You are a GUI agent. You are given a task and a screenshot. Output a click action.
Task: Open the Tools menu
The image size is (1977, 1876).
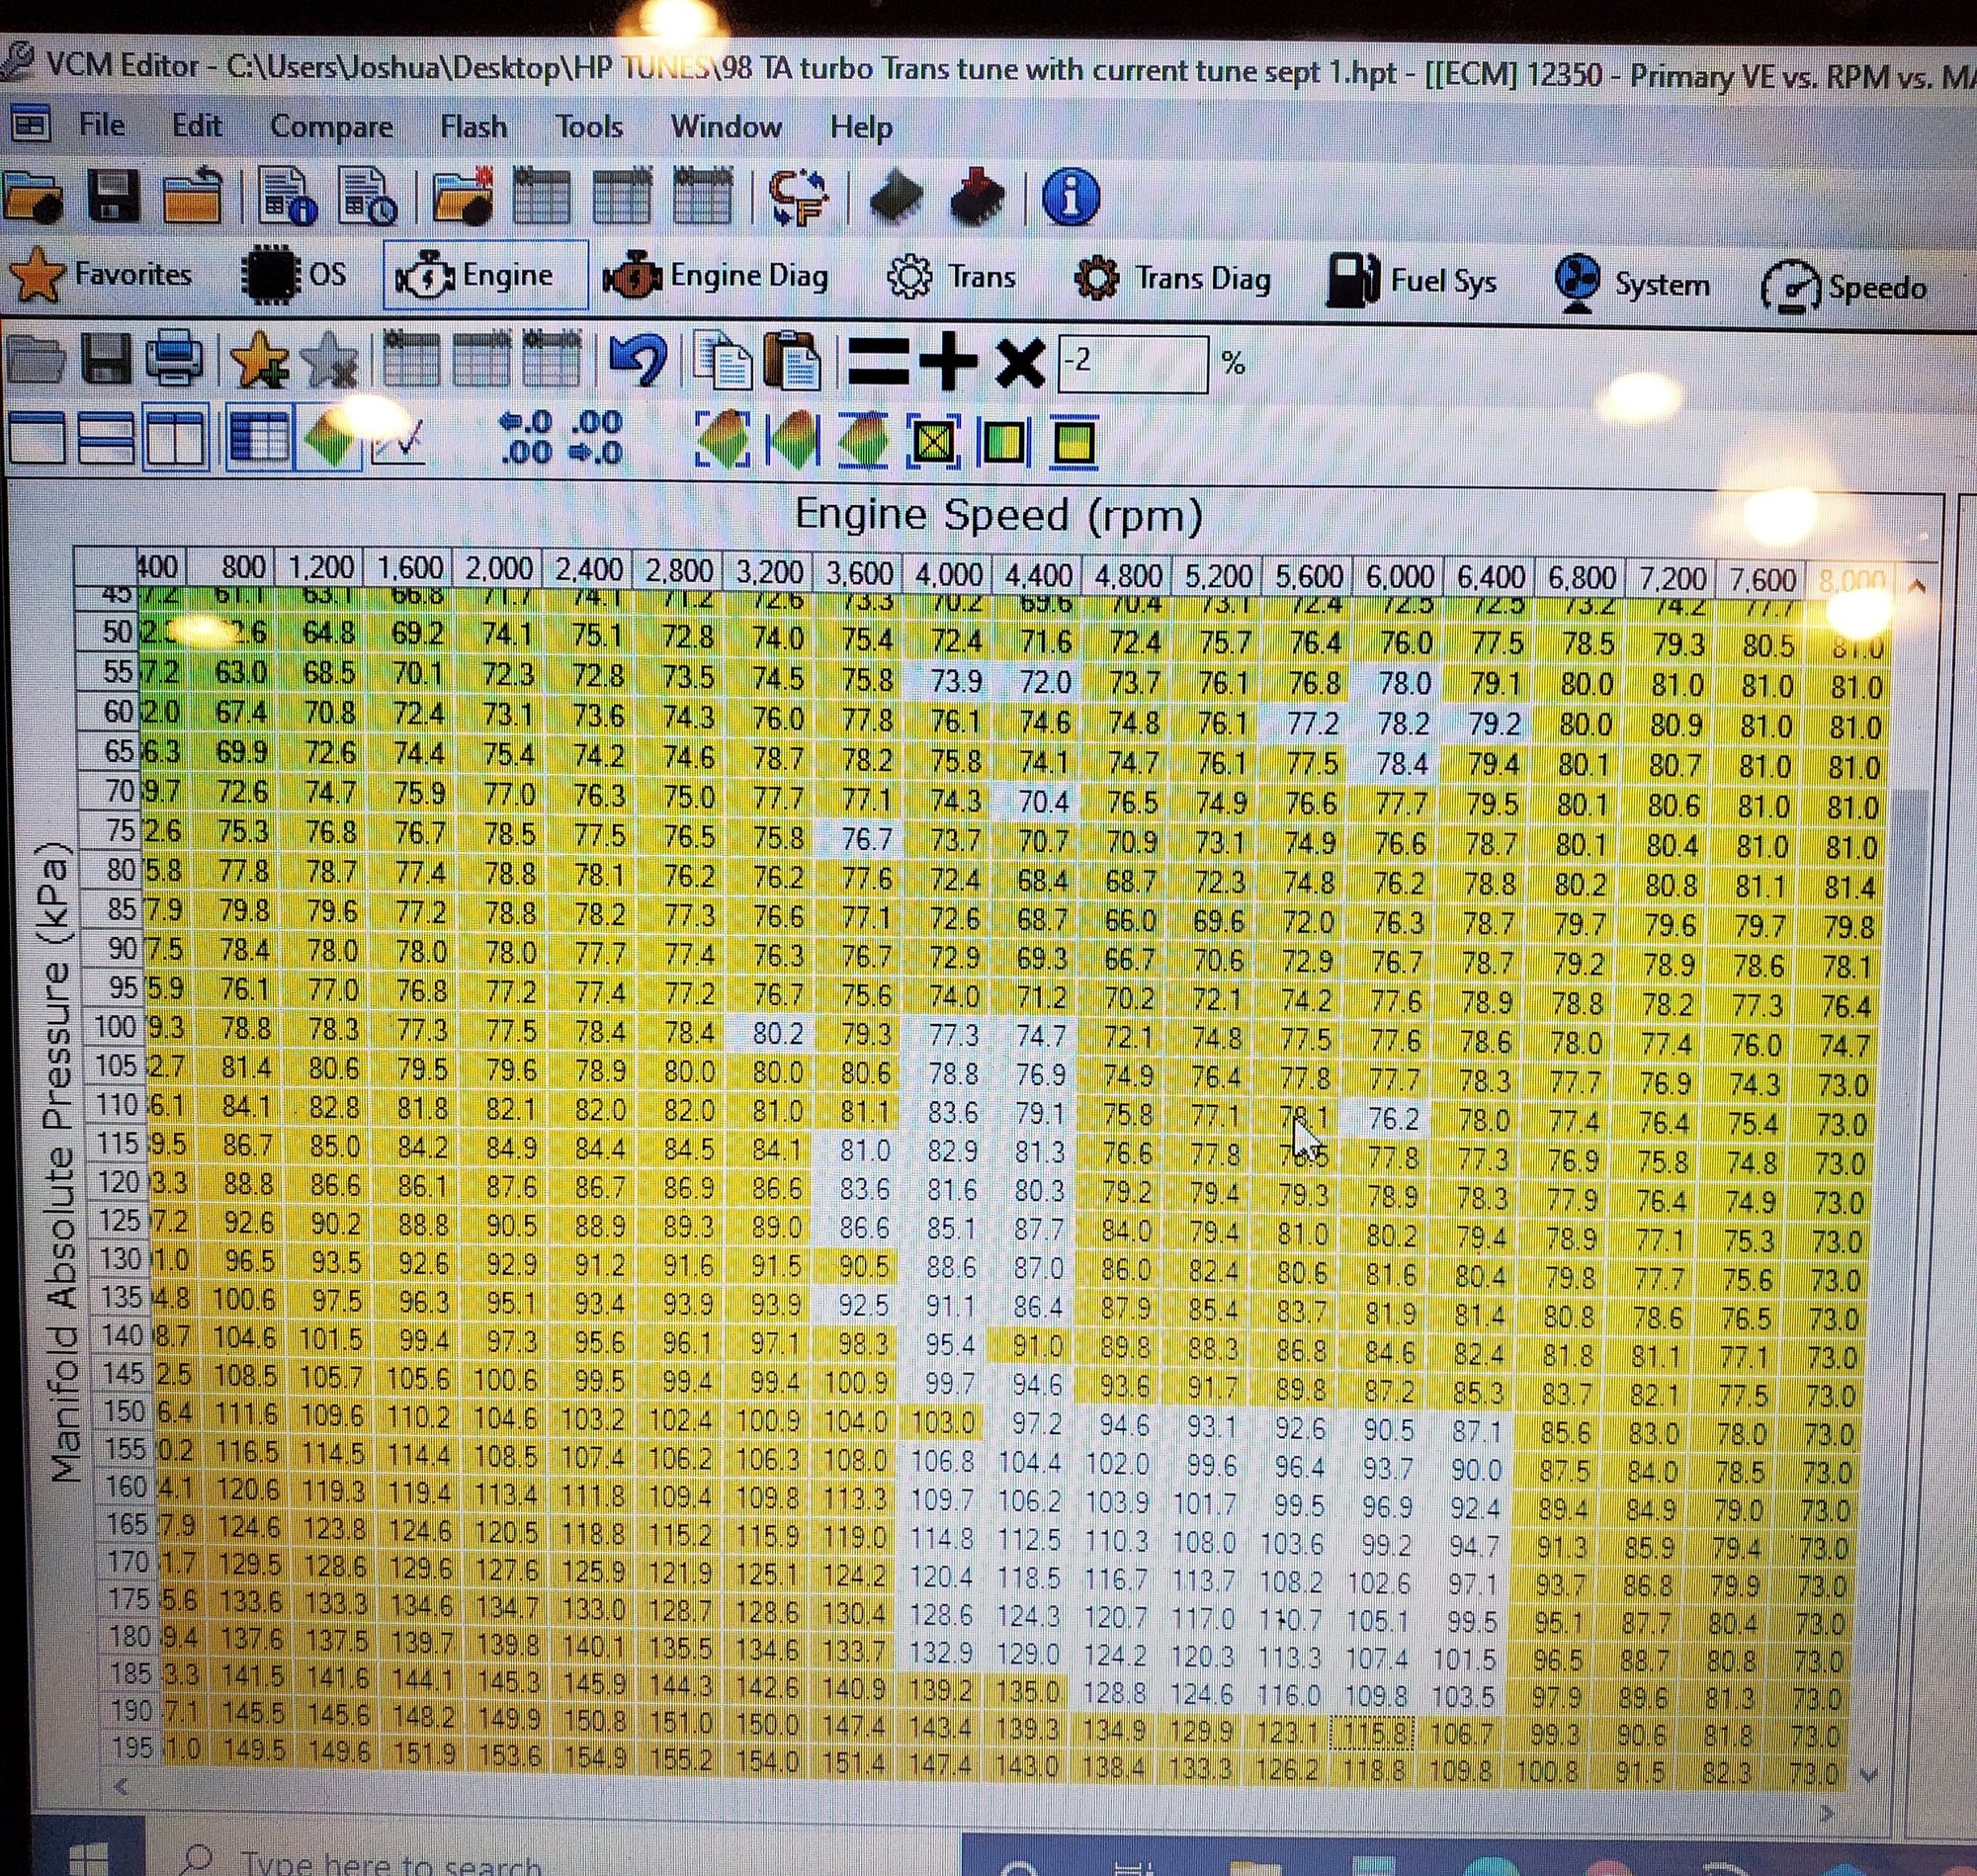coord(589,126)
